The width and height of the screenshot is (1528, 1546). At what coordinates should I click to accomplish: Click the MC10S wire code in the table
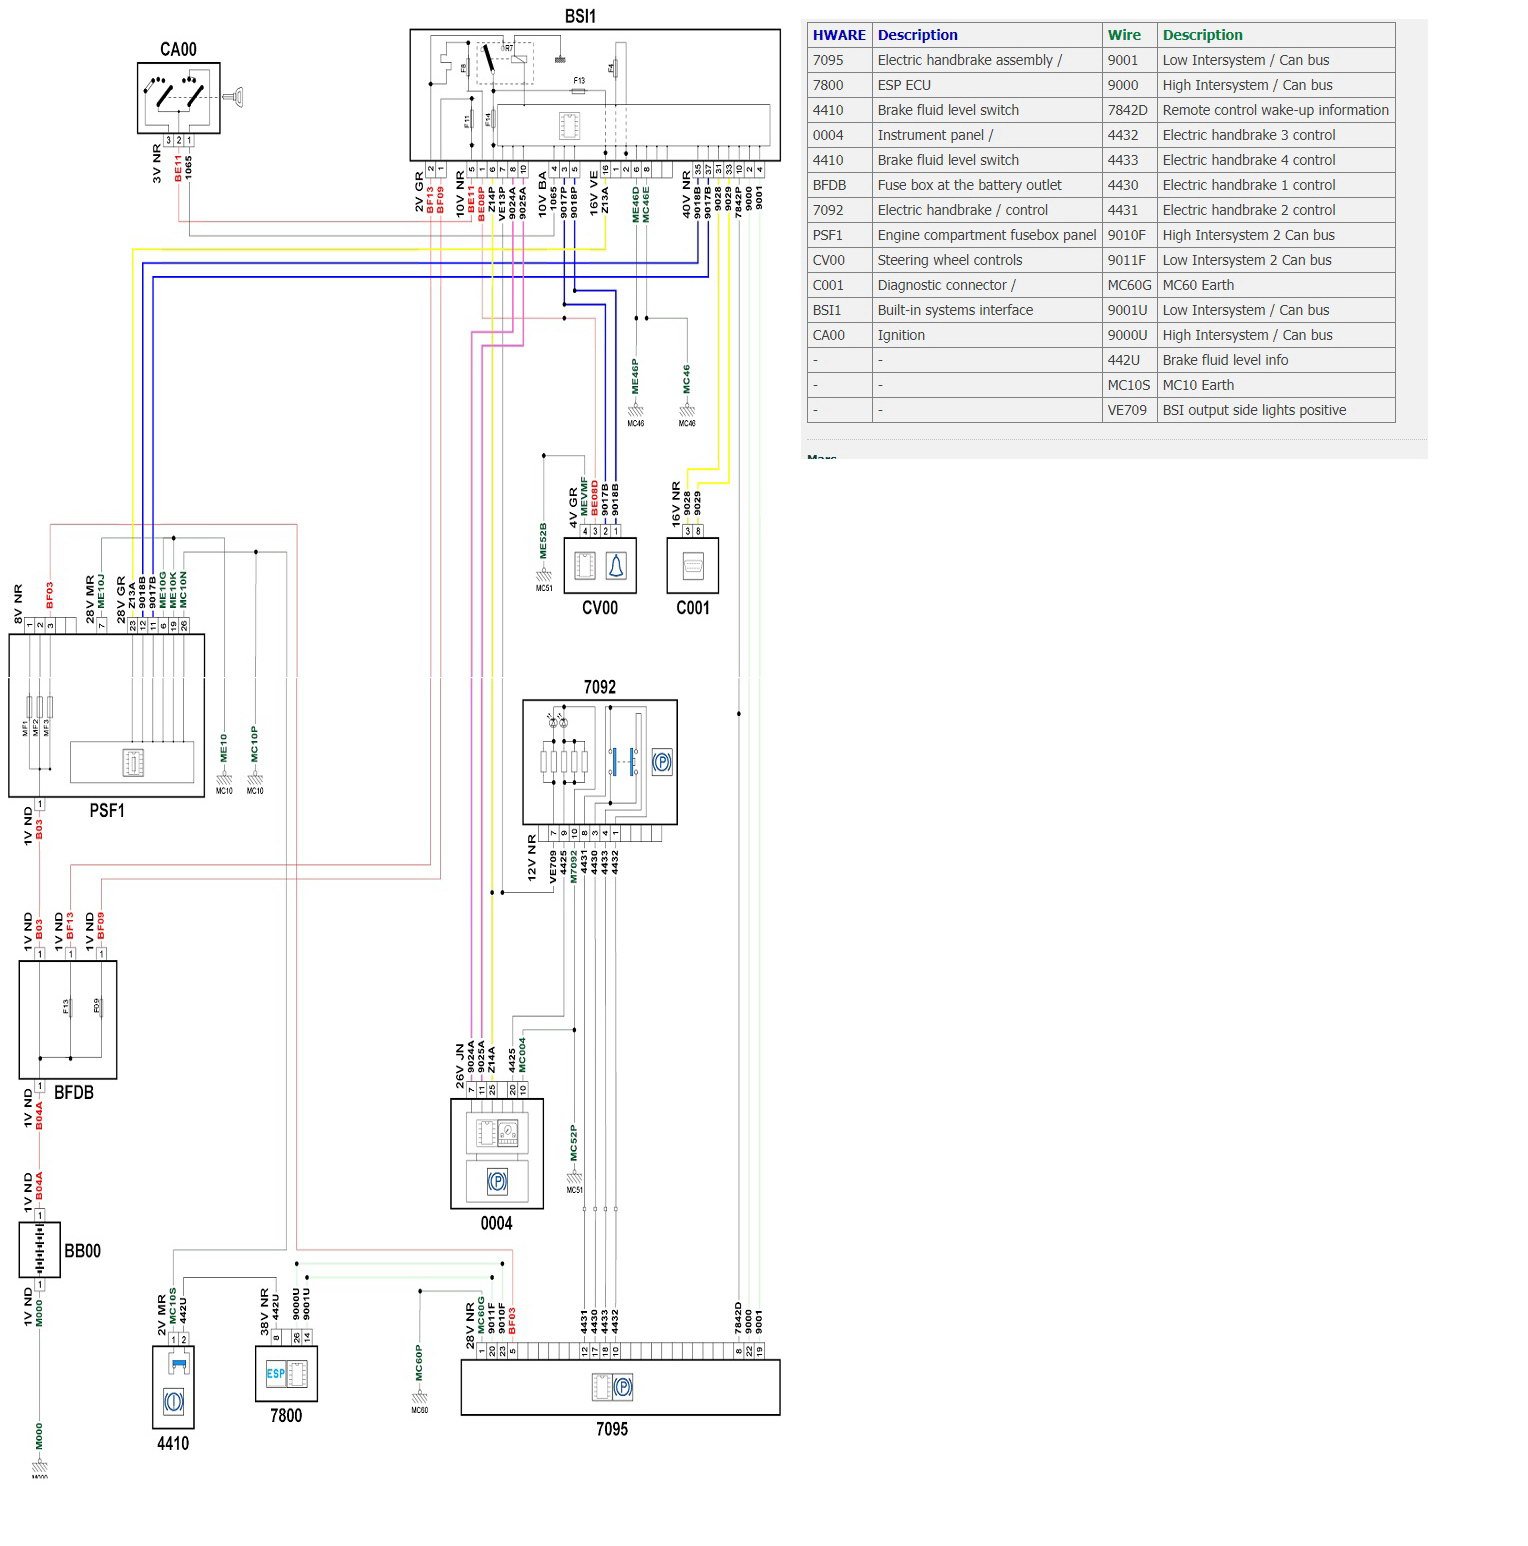coord(1128,385)
